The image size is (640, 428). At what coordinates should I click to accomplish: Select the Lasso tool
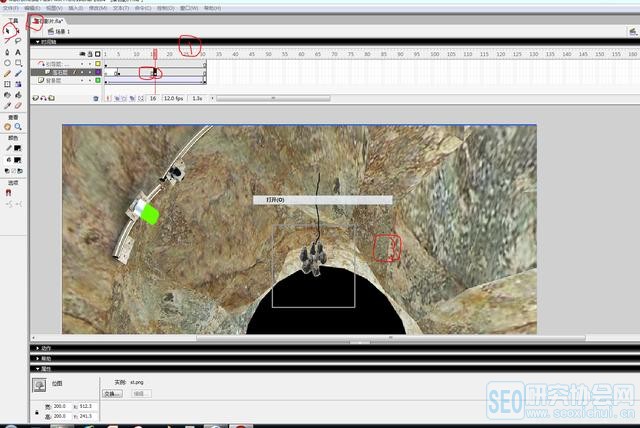click(18, 41)
